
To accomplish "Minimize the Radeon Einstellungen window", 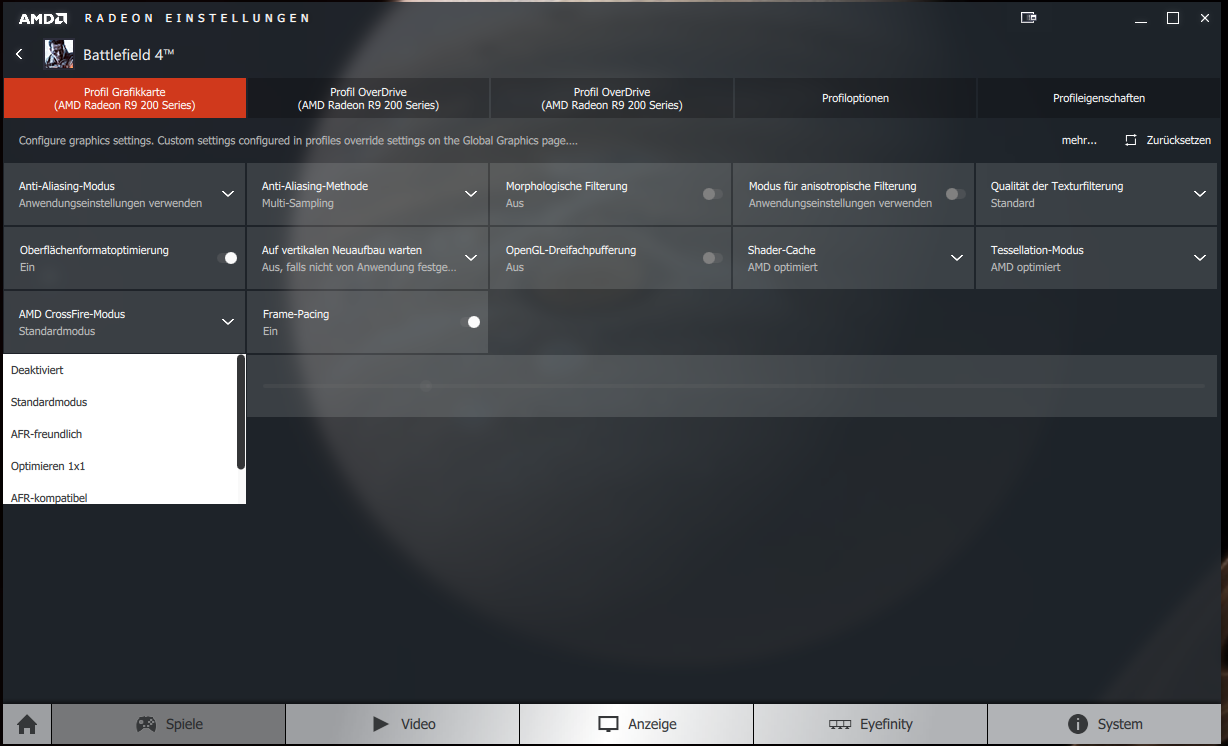I will pyautogui.click(x=1141, y=18).
